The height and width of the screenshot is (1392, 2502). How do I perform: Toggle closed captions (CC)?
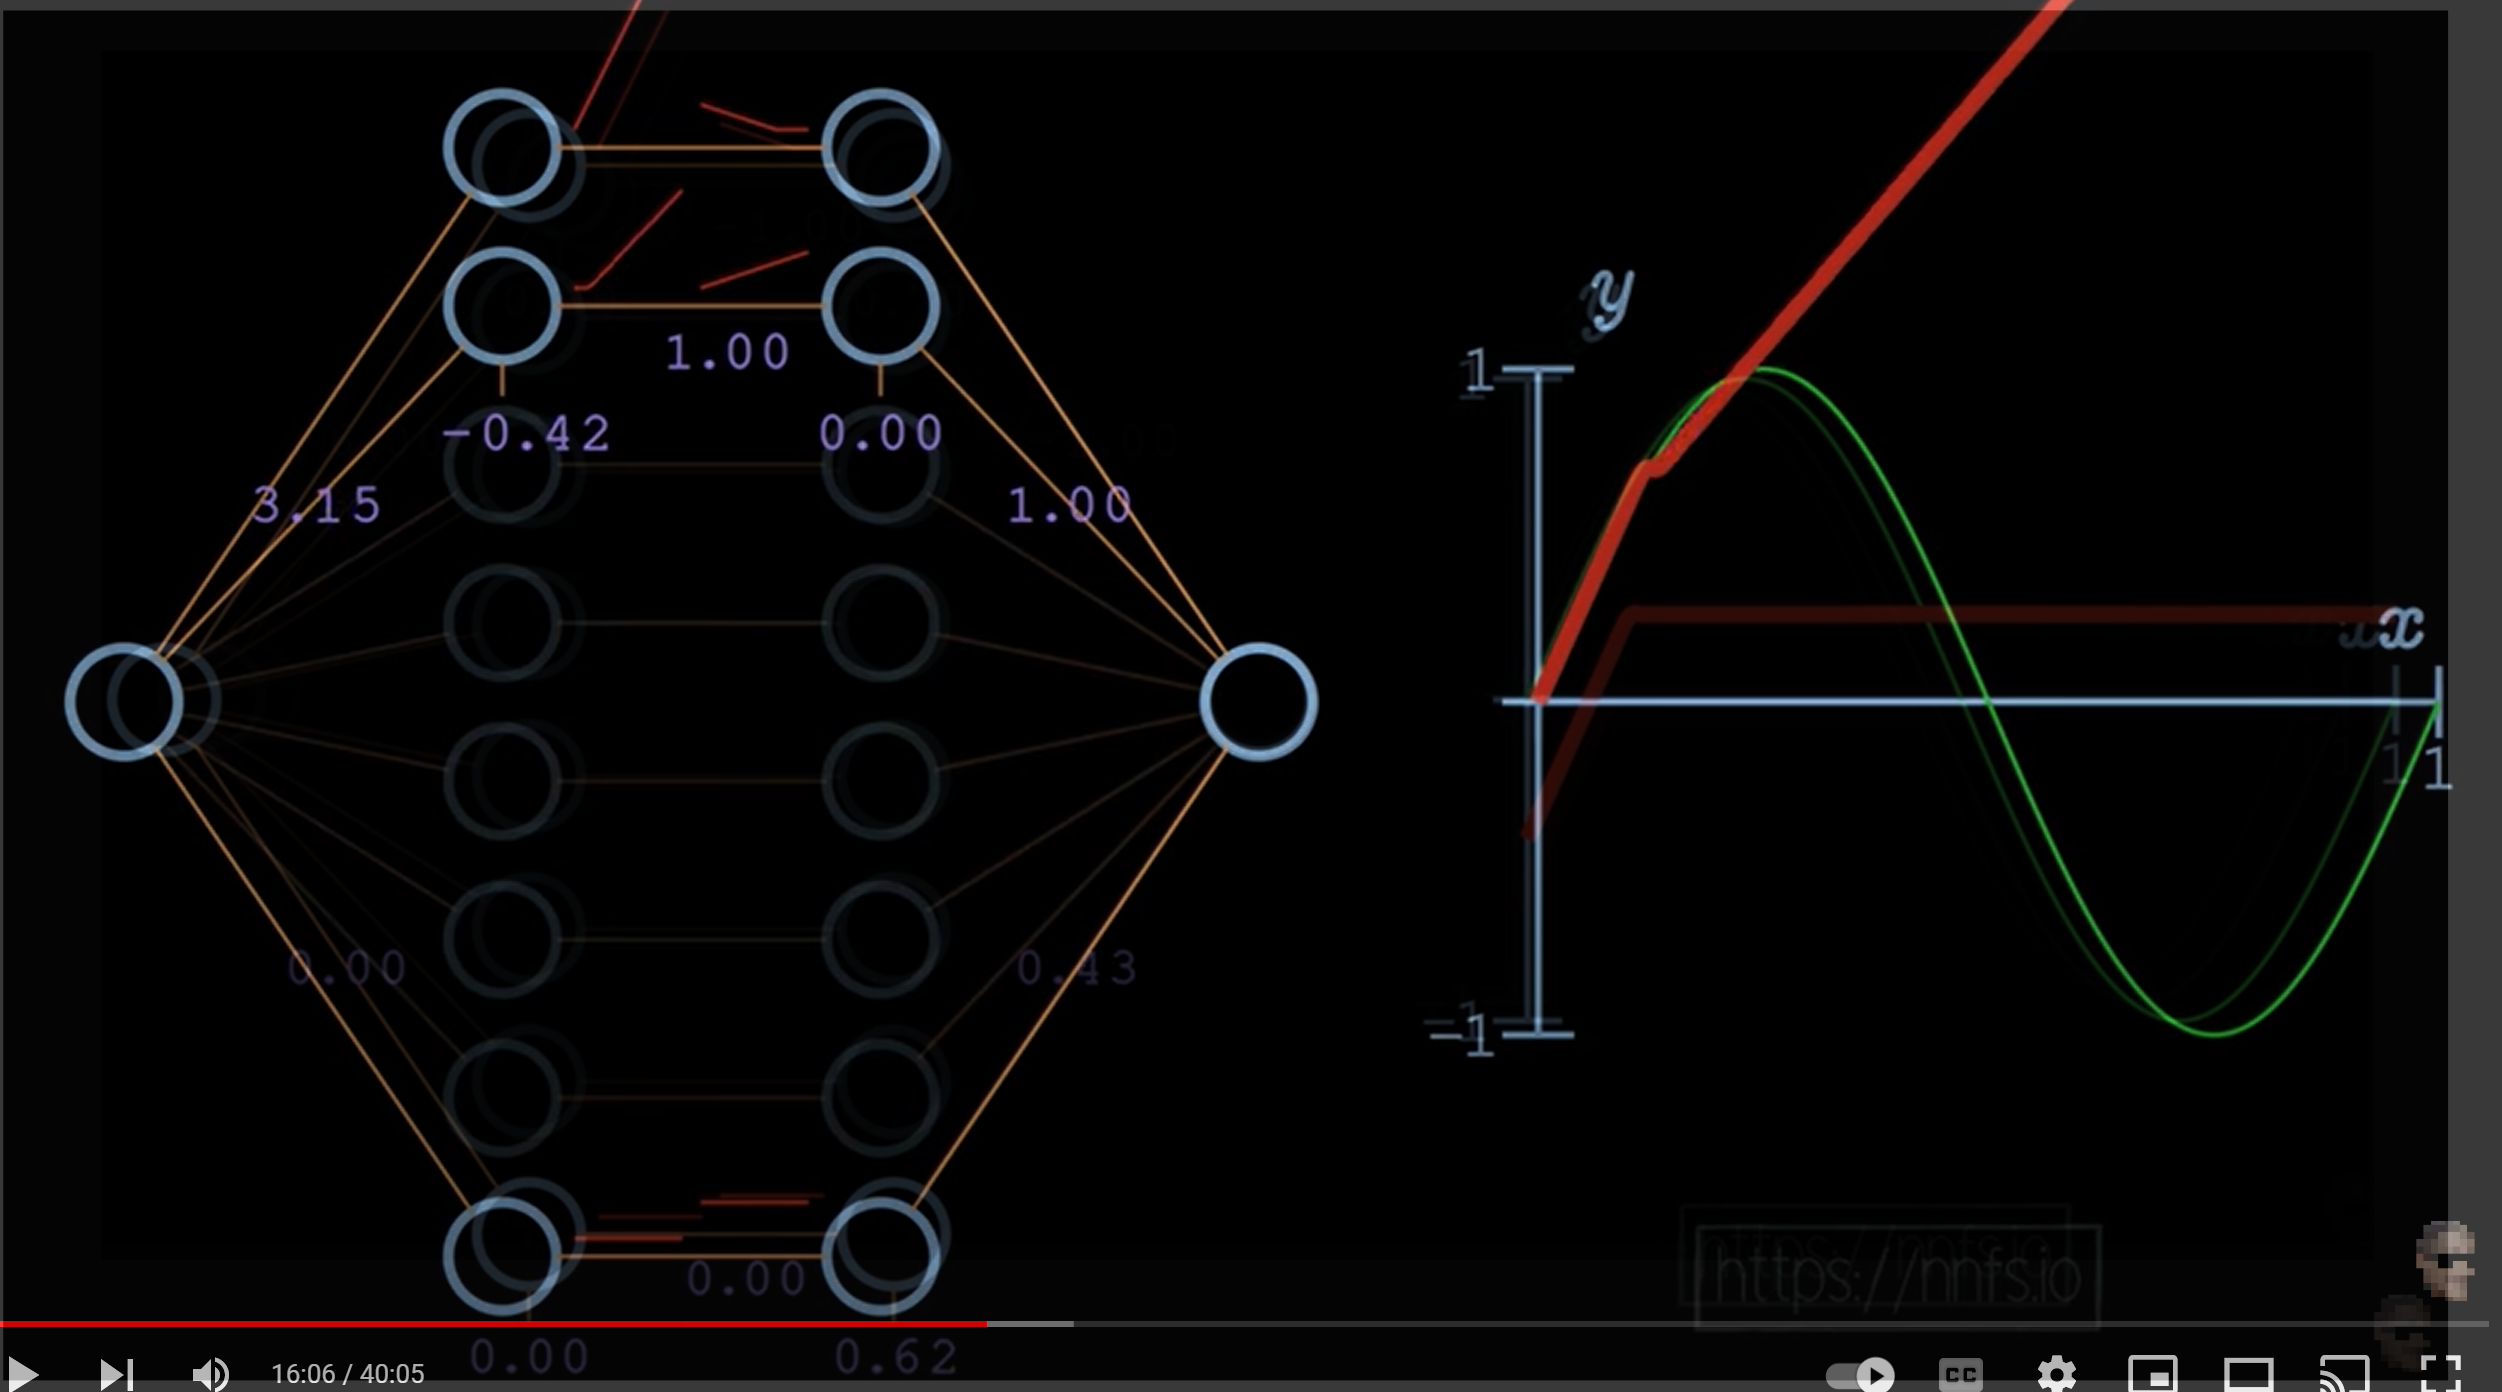coord(1960,1375)
